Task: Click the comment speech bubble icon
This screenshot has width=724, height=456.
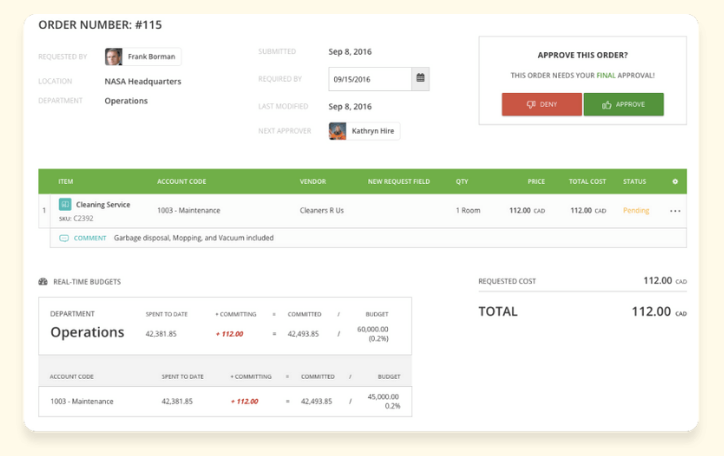Action: [64, 238]
